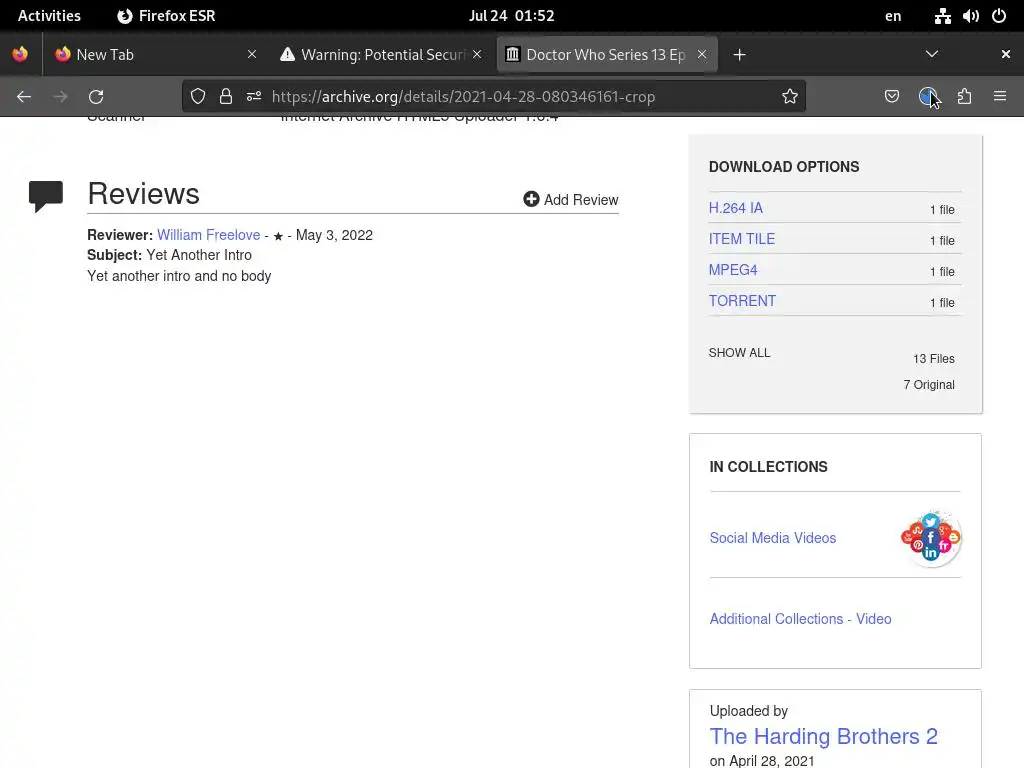
Task: Switch to the New Tab tab
Action: pos(155,54)
